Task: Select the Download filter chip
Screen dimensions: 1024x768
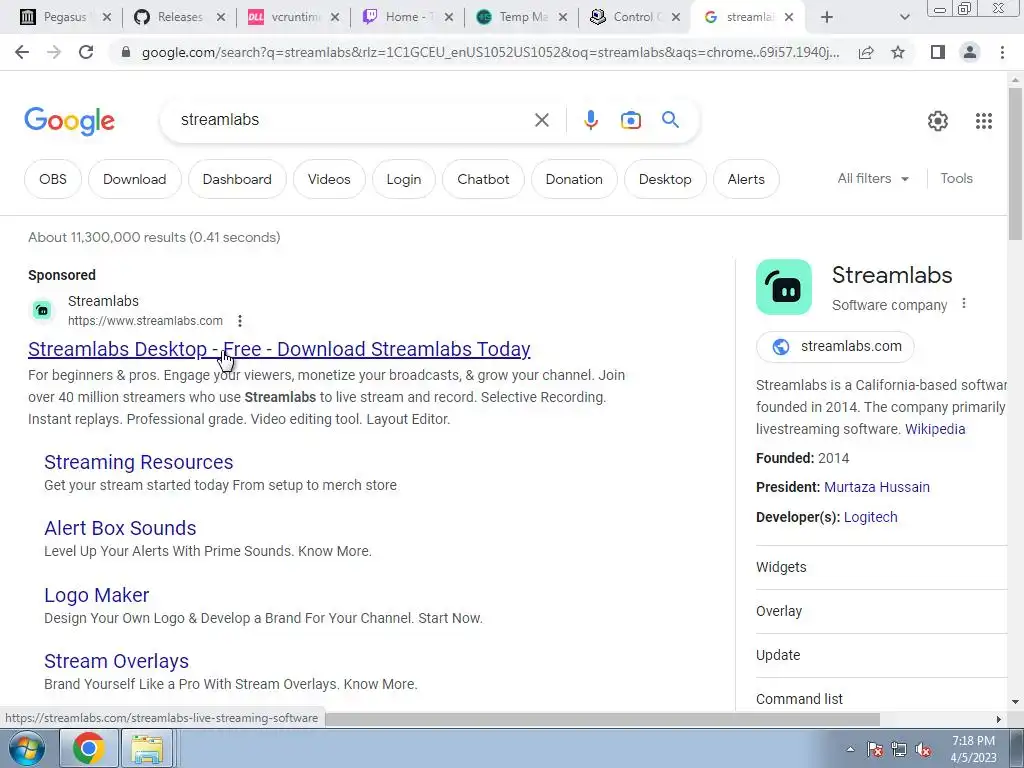Action: click(x=135, y=179)
